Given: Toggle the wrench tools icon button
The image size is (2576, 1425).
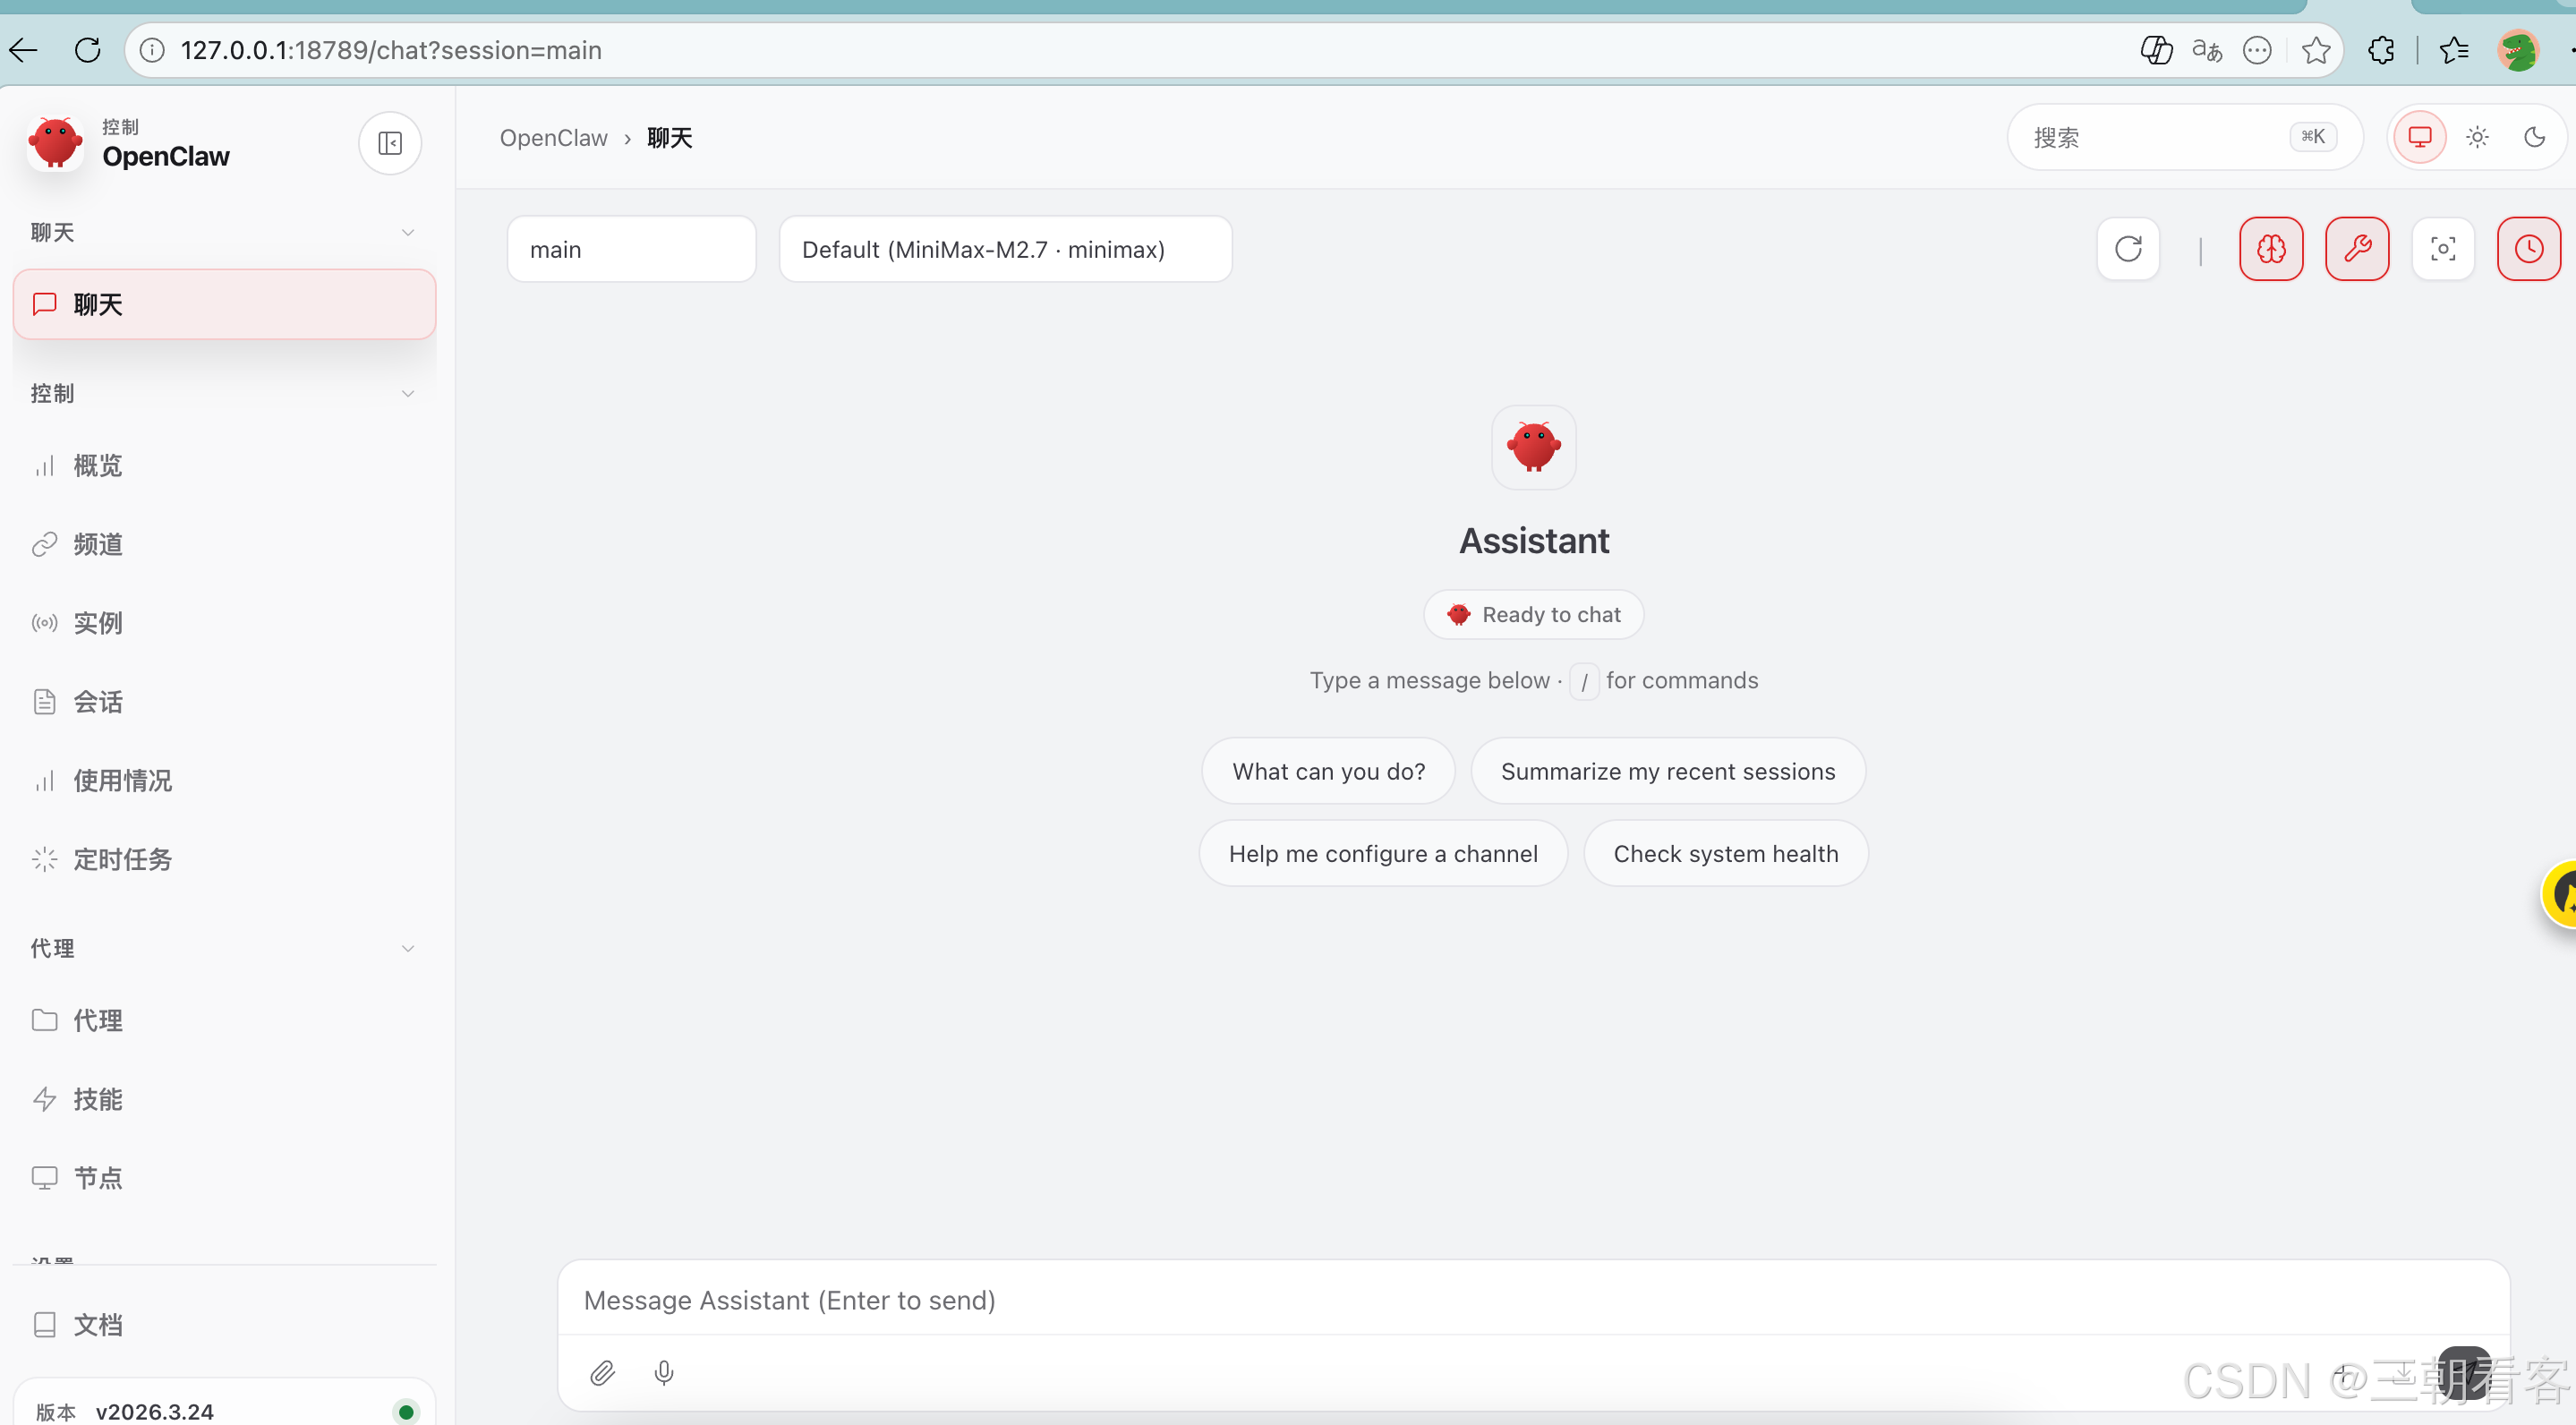Looking at the screenshot, I should tap(2357, 249).
